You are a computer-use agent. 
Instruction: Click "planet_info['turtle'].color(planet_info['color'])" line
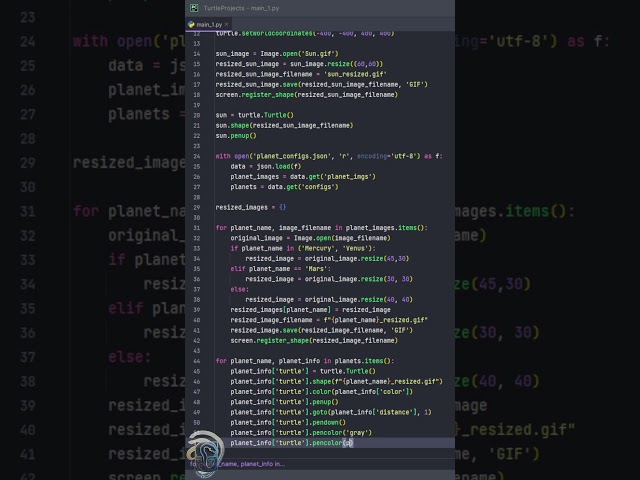[x=321, y=391]
